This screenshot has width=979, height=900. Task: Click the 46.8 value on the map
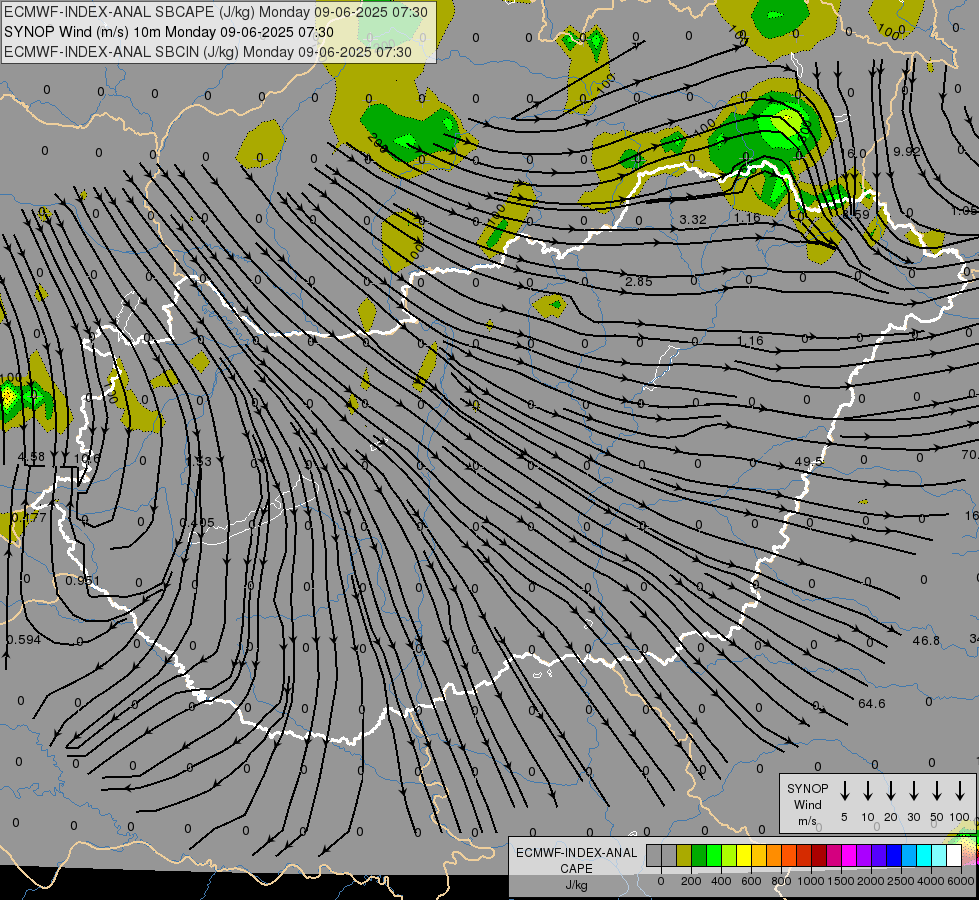click(926, 641)
